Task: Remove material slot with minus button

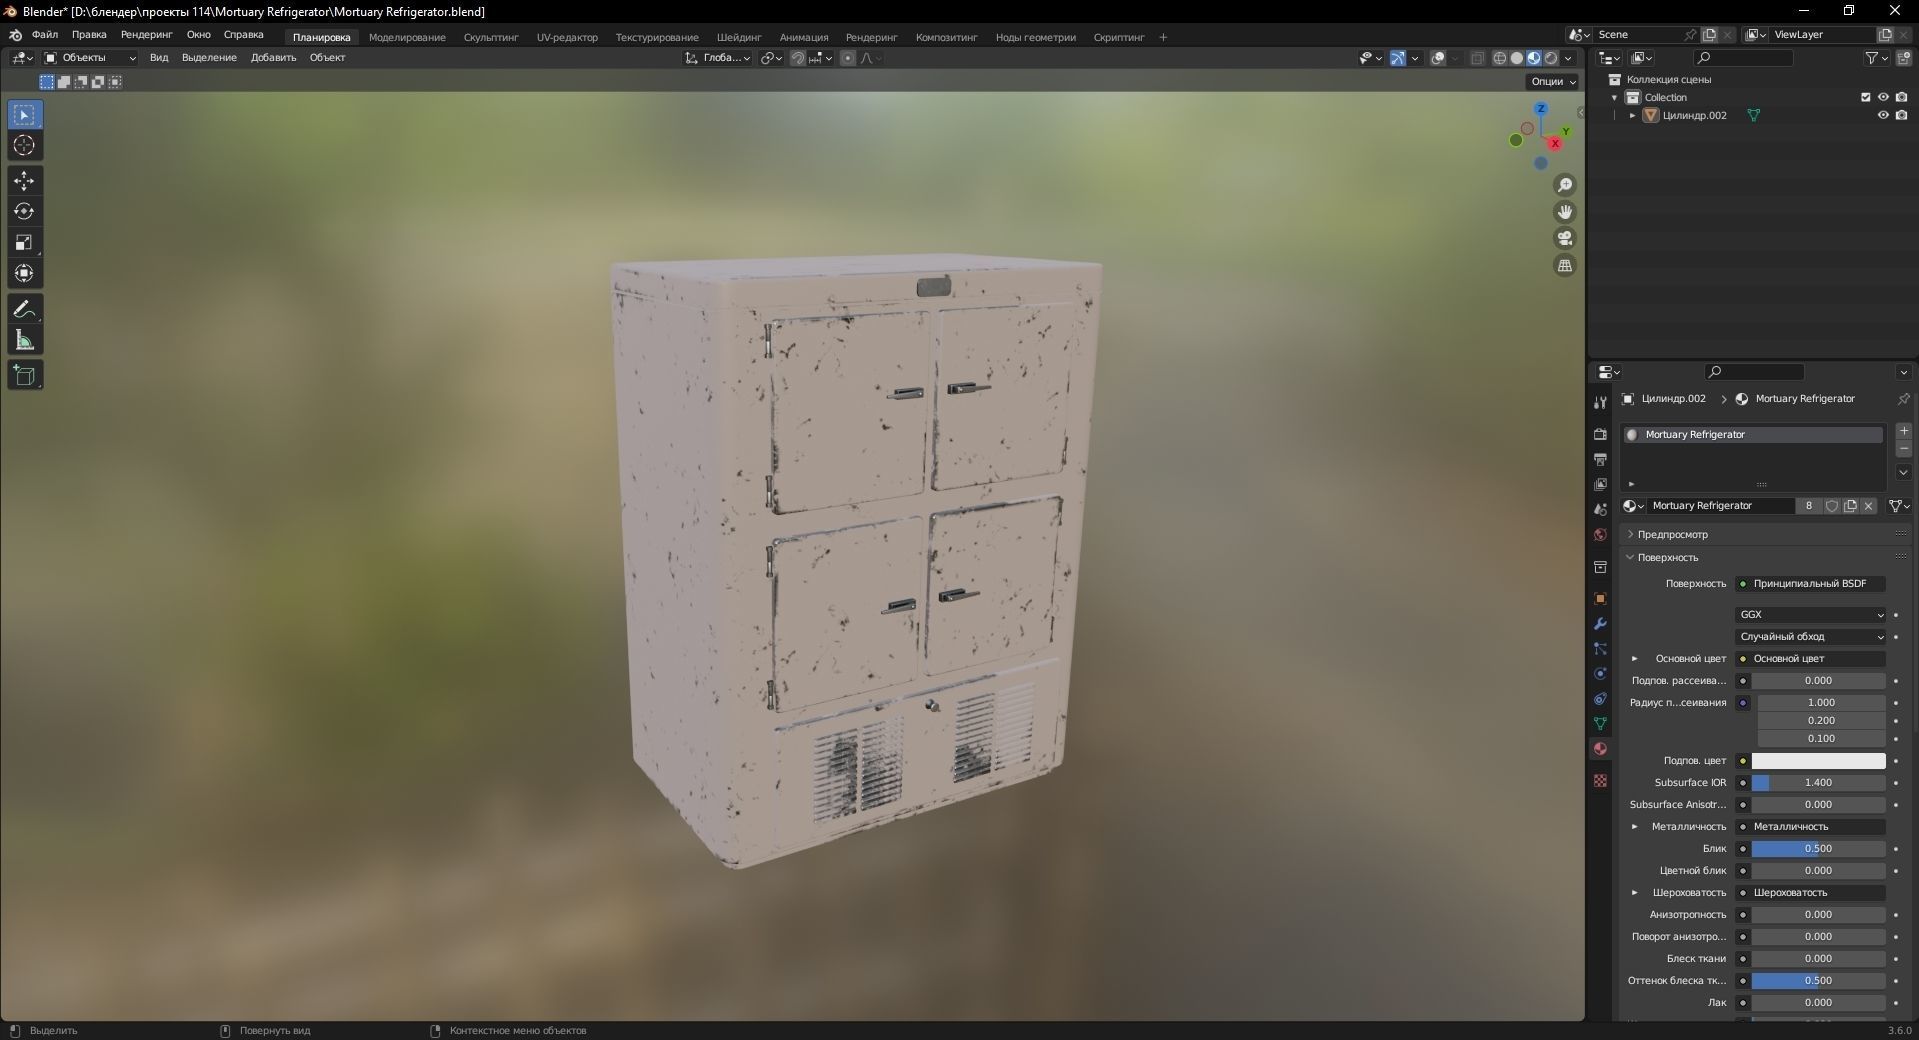Action: [x=1903, y=450]
